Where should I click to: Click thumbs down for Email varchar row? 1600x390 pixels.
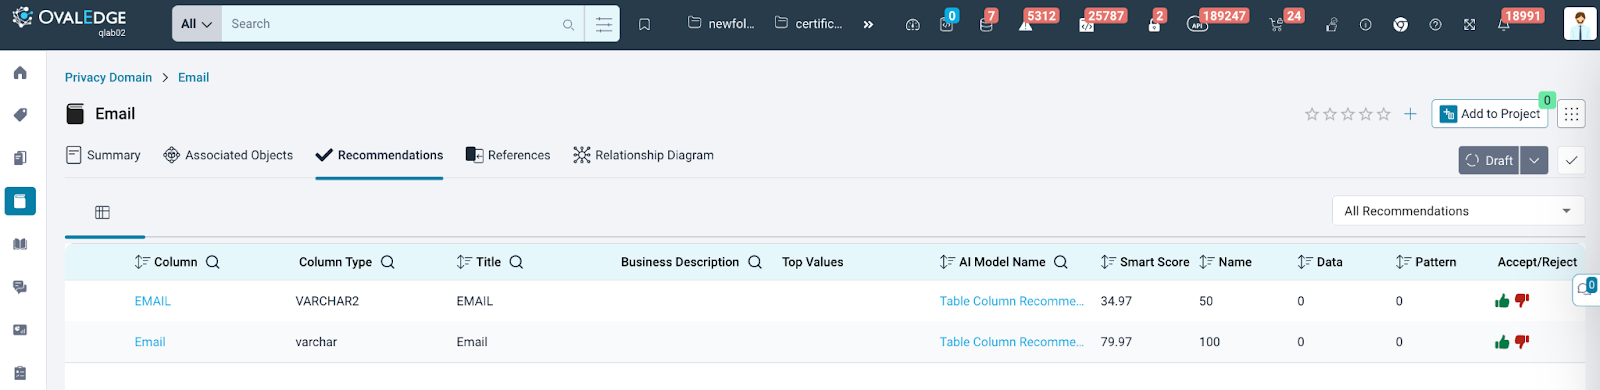(x=1522, y=342)
